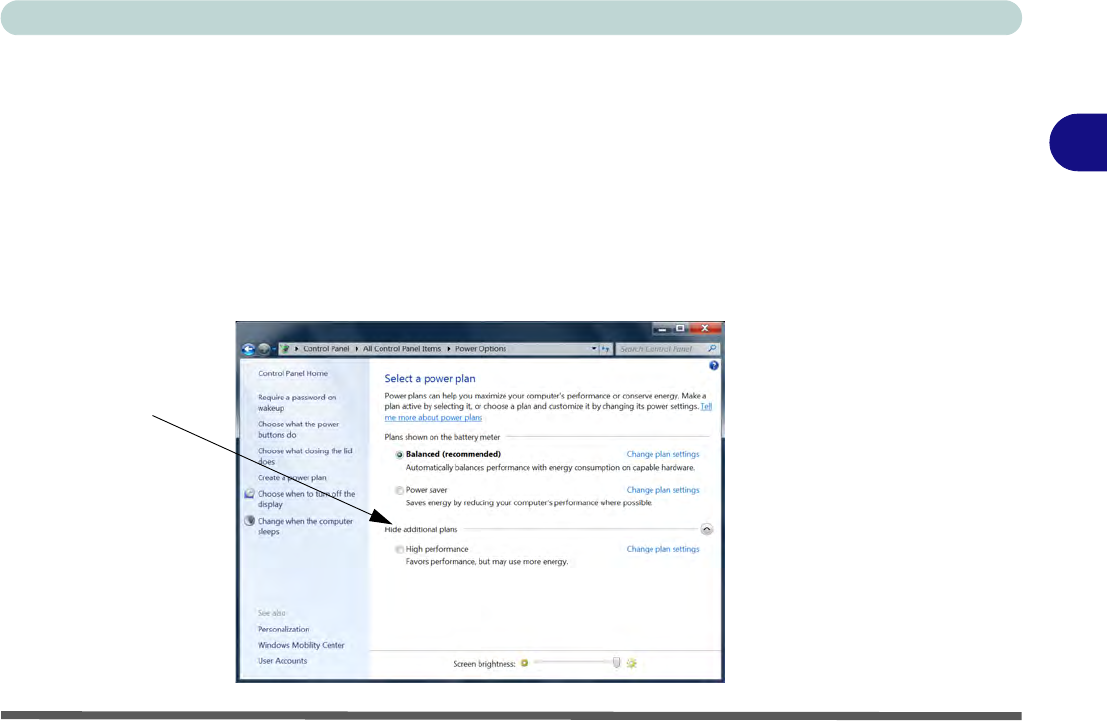Click the Back navigation arrow
Screen dimensions: 1107x721
[x=249, y=349]
